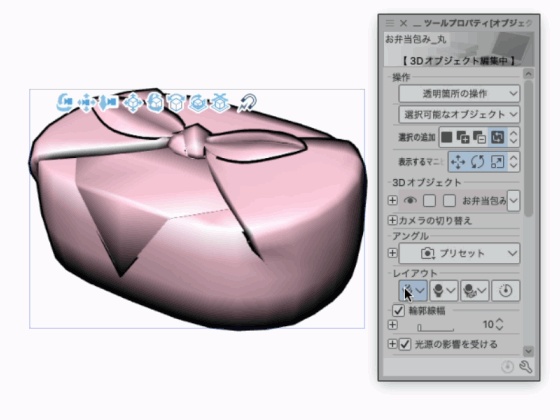Expand the 光源の影響を受ける plus box

392,344
